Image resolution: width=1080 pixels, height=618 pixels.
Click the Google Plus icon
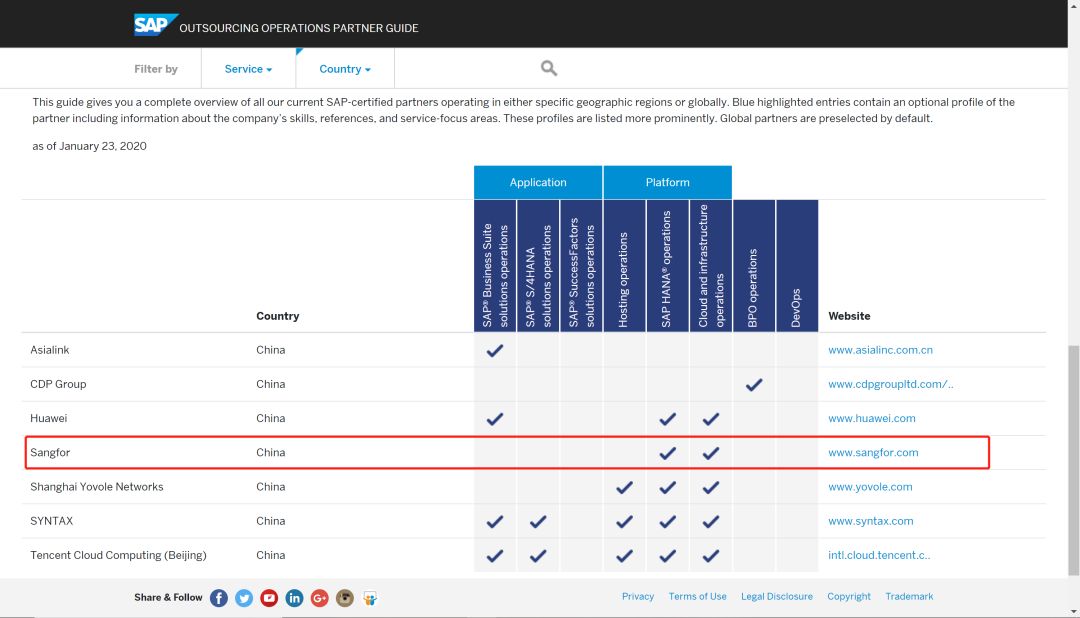click(x=320, y=598)
